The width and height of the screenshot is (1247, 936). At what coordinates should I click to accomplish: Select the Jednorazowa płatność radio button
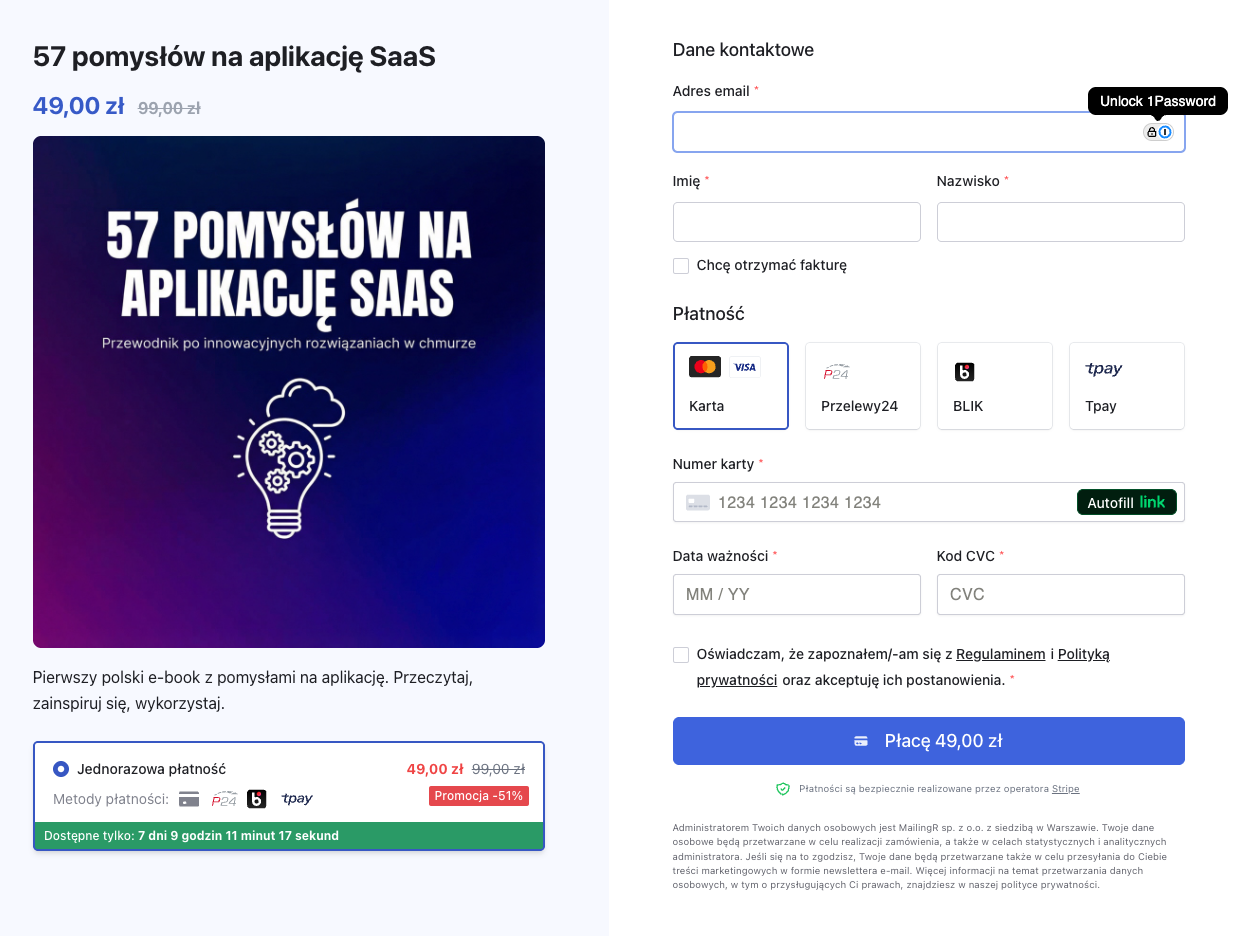coord(61,769)
